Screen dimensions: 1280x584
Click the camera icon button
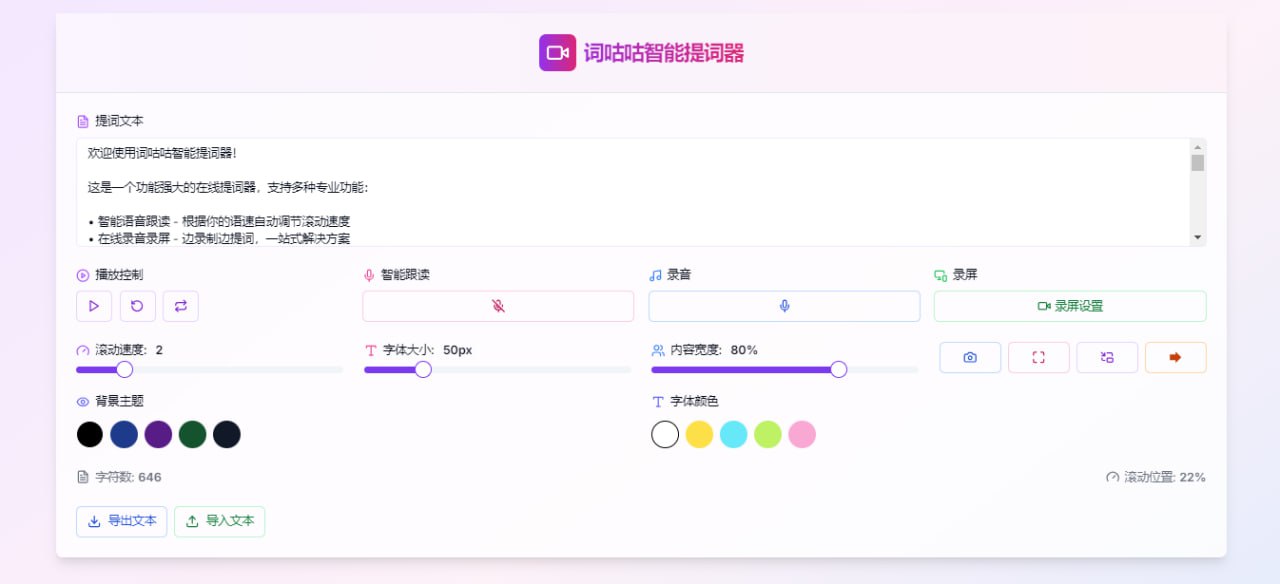point(970,357)
